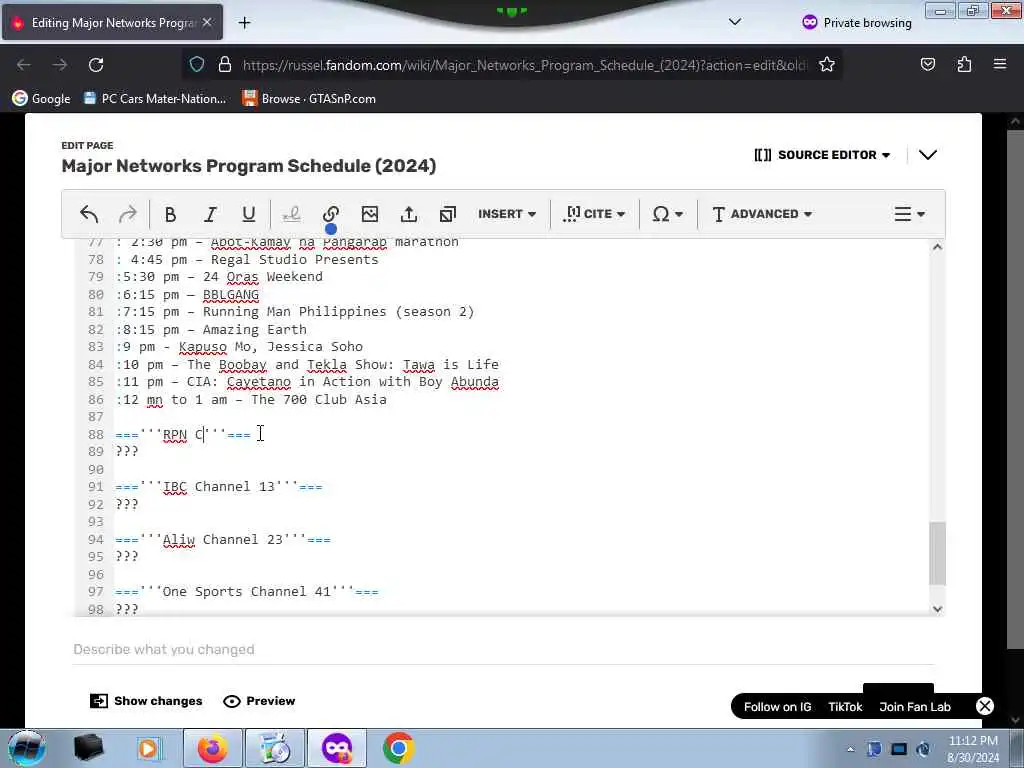The image size is (1024, 768).
Task: Switch editor mode via SOURCE EDITOR dropdown
Action: pos(822,155)
